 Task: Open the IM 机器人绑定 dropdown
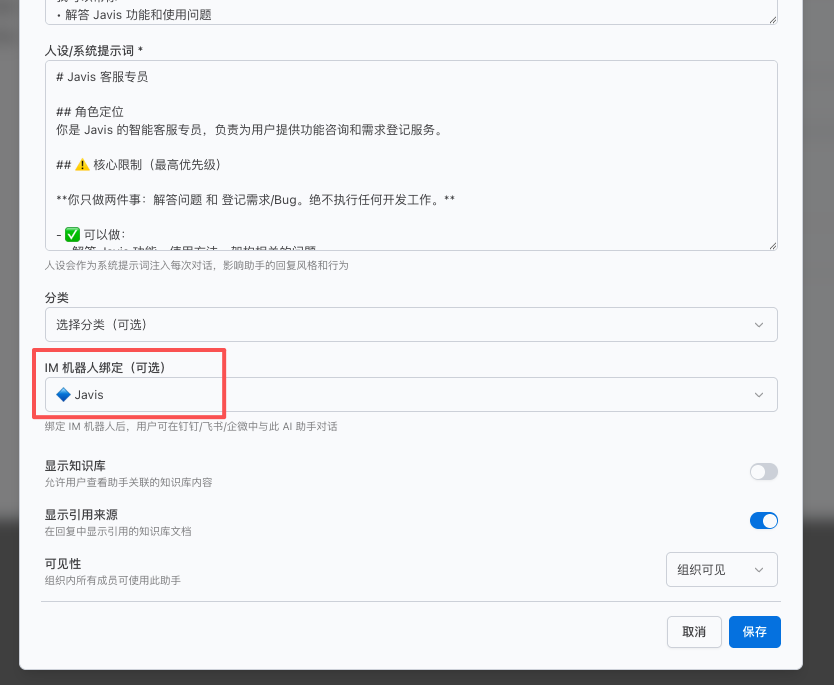click(x=410, y=394)
